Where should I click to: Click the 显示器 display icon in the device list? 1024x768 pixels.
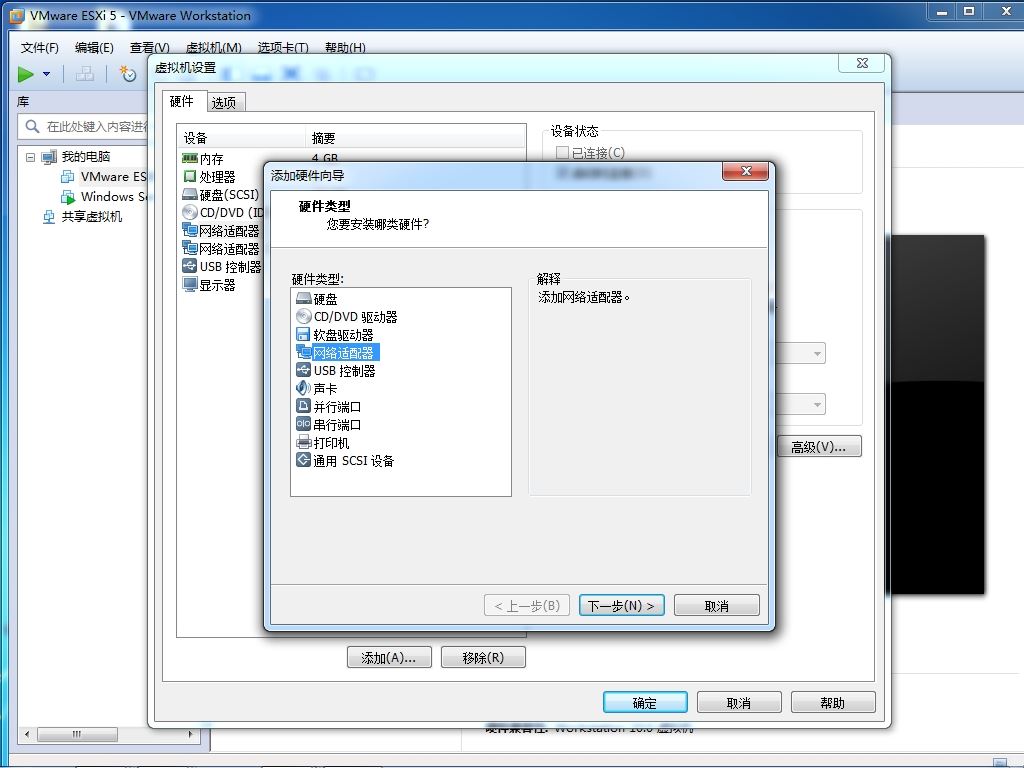(x=189, y=284)
